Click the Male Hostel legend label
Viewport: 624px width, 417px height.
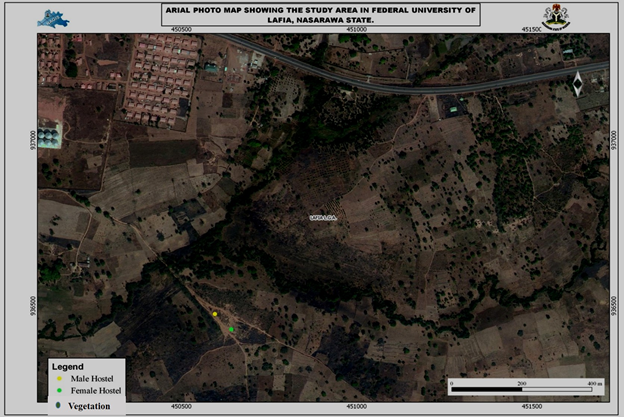pos(90,380)
